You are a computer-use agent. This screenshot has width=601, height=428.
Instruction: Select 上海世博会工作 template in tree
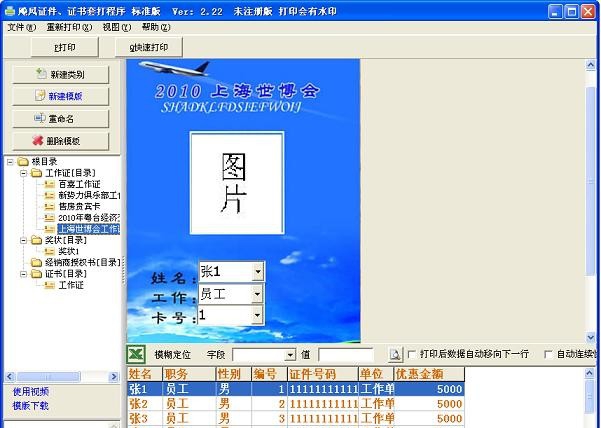pyautogui.click(x=89, y=229)
